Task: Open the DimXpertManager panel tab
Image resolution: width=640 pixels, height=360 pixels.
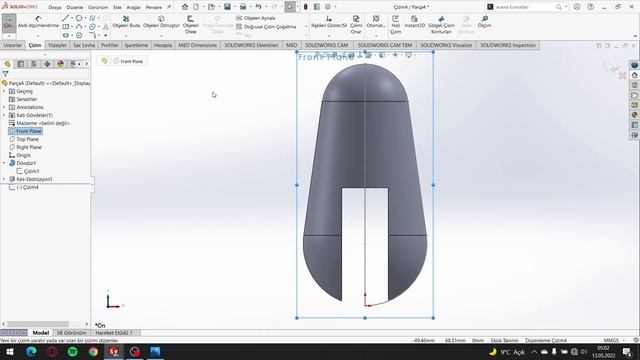Action: (x=47, y=64)
